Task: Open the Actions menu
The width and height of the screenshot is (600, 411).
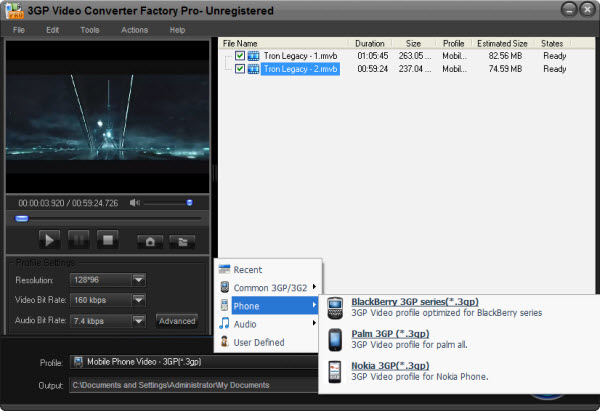Action: (x=134, y=30)
